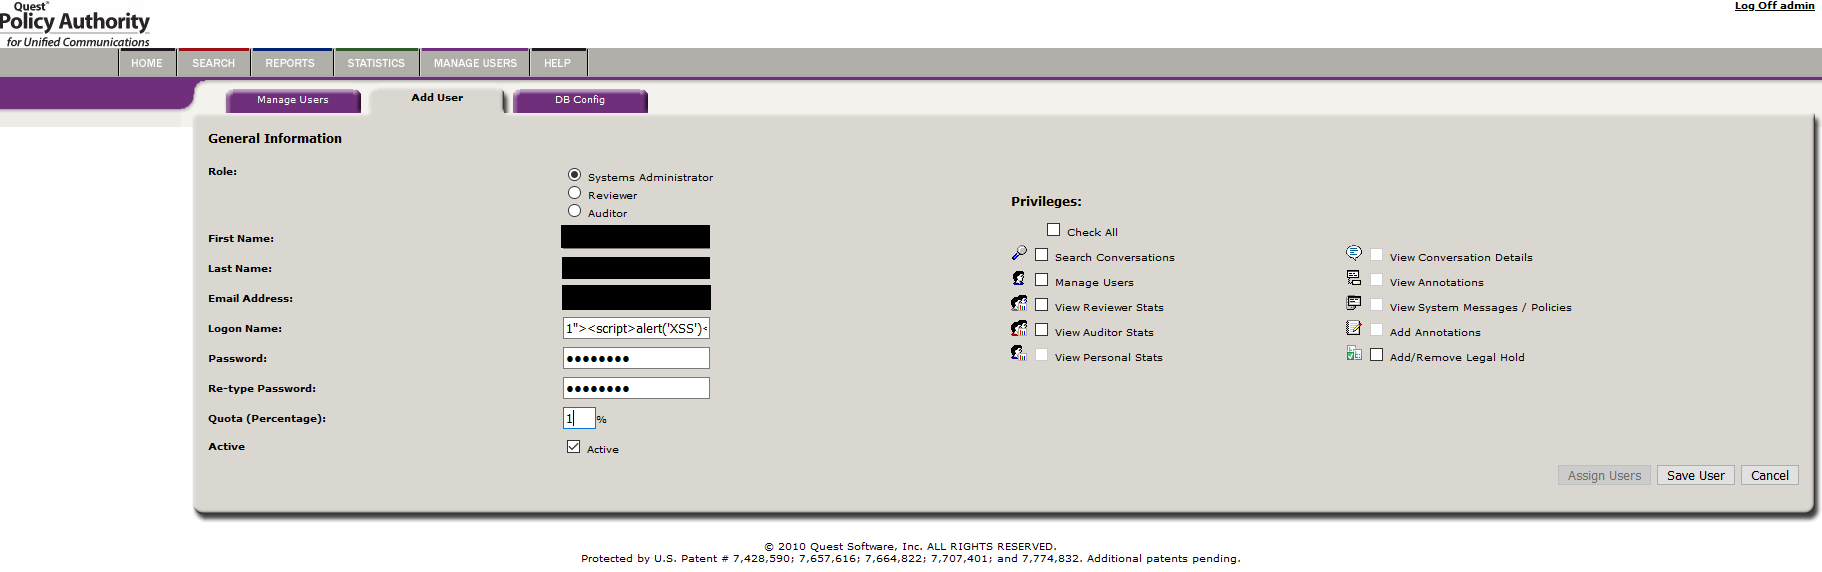Enable View Auditor Stats checkbox

[1041, 330]
